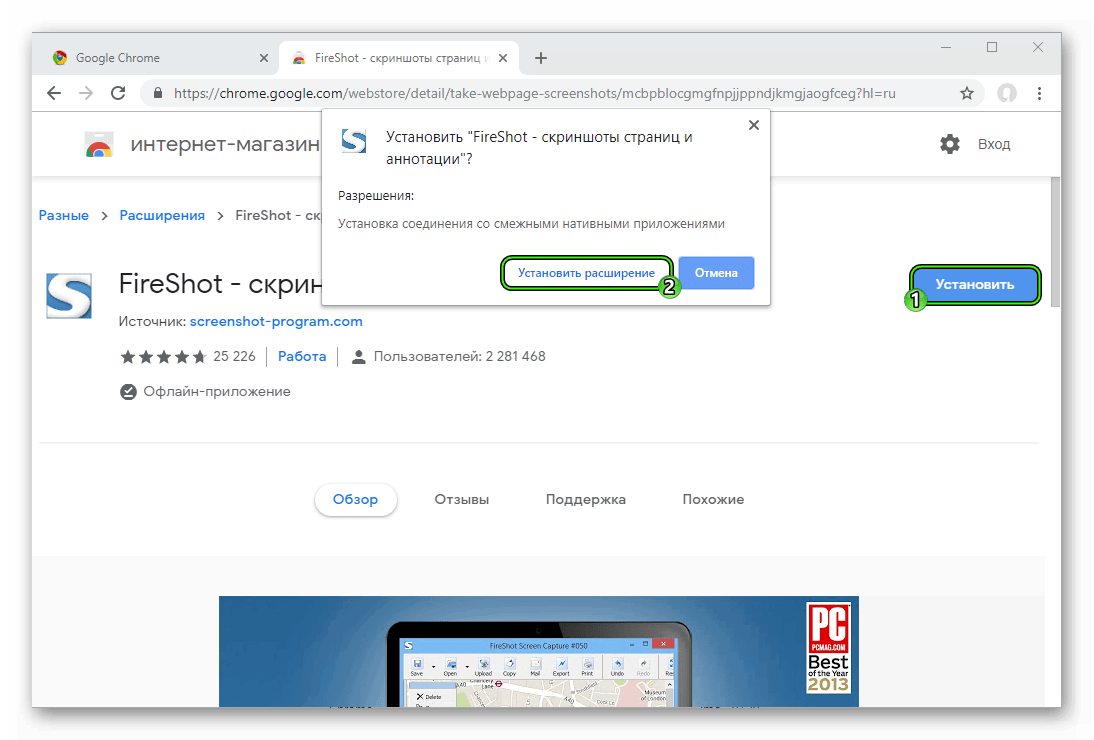This screenshot has width=1094, height=740.
Task: Click the users person icon
Action: 358,357
